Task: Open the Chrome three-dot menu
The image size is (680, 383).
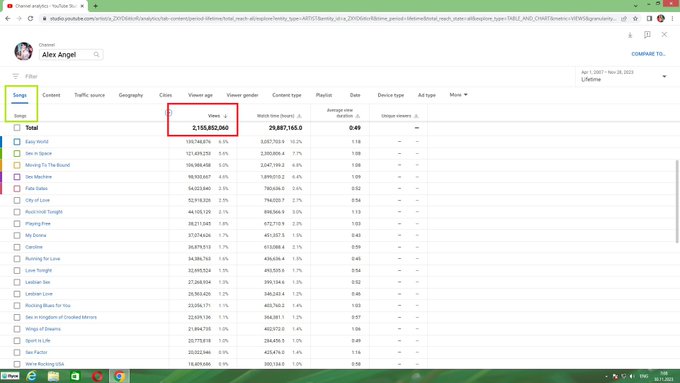Action: [x=673, y=19]
